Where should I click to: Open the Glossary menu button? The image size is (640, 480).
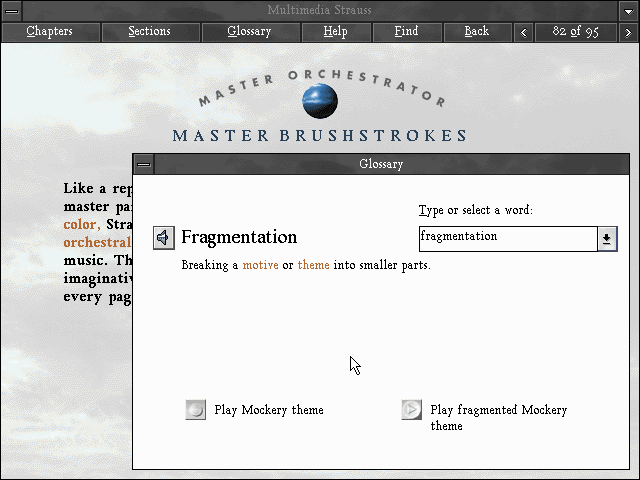point(251,32)
